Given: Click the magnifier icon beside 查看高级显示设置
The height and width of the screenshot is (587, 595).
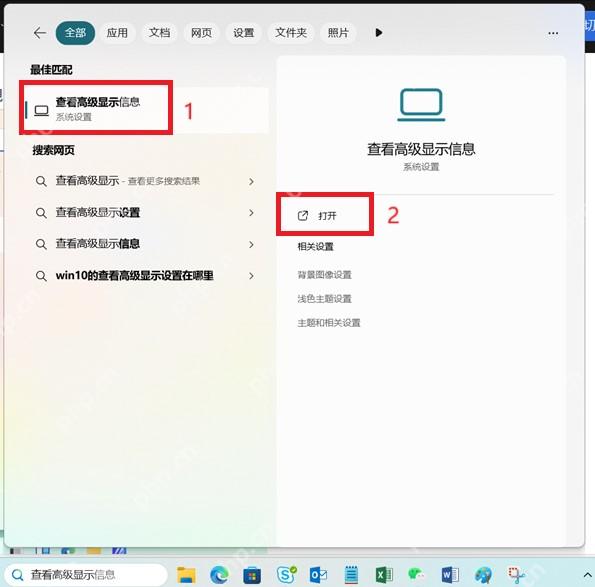Looking at the screenshot, I should point(41,213).
